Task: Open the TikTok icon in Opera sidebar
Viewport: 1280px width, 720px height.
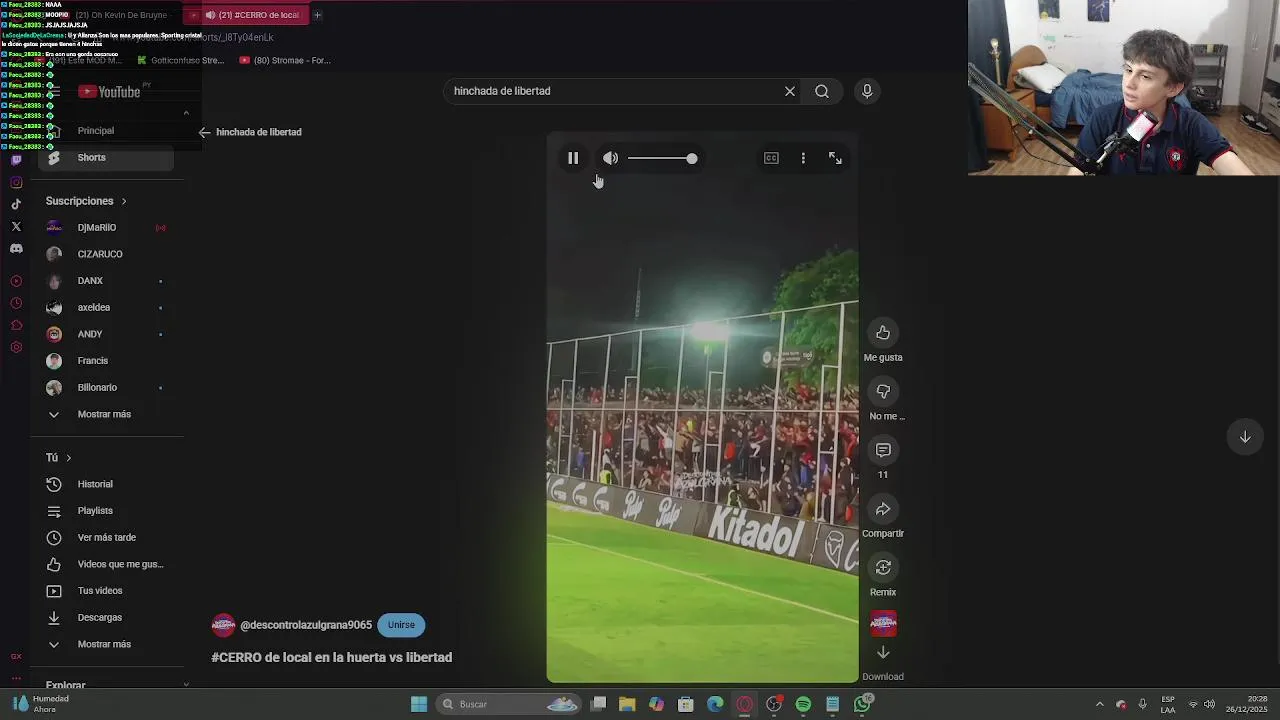Action: click(16, 204)
